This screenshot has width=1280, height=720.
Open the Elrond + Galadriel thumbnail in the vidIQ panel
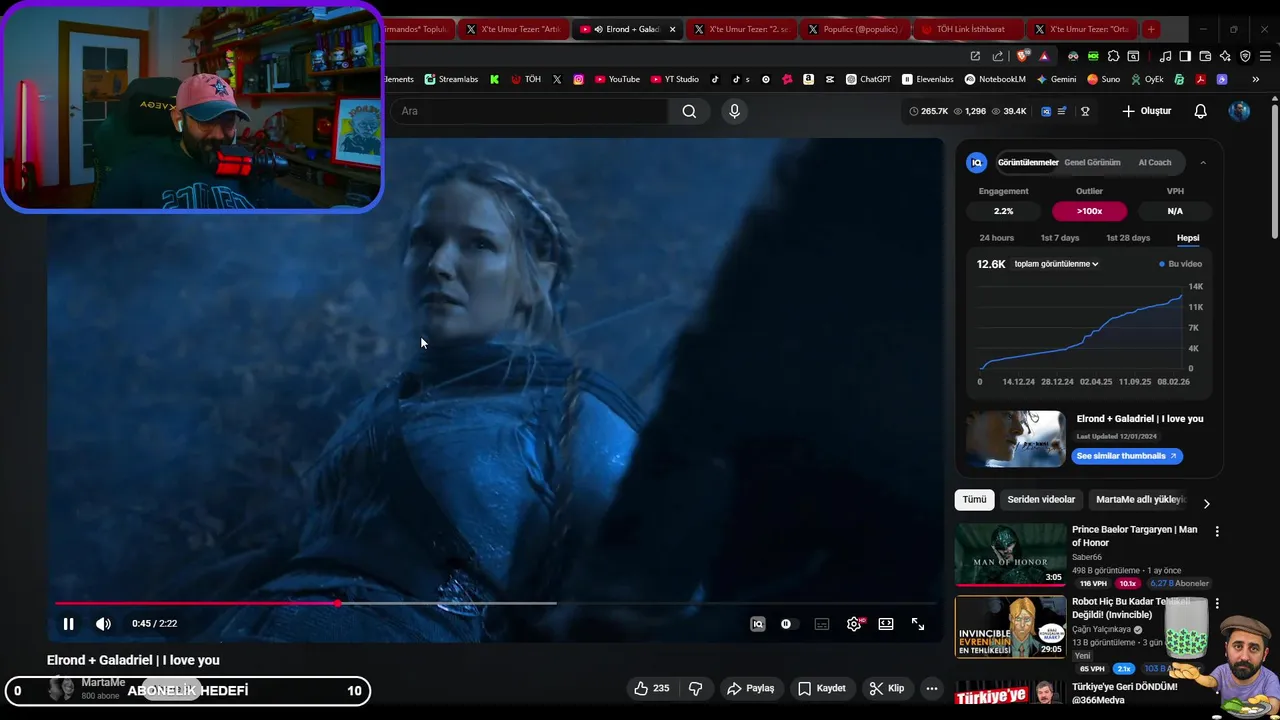pyautogui.click(x=1015, y=438)
